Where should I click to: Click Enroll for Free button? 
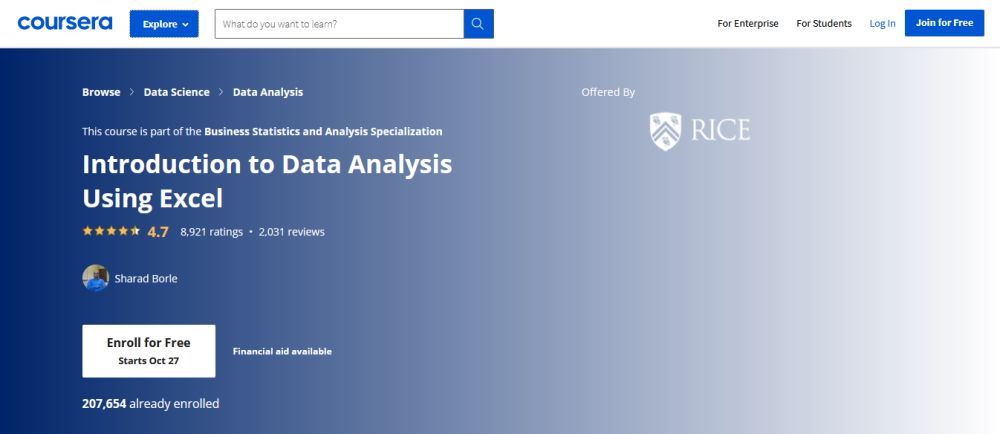pyautogui.click(x=149, y=351)
